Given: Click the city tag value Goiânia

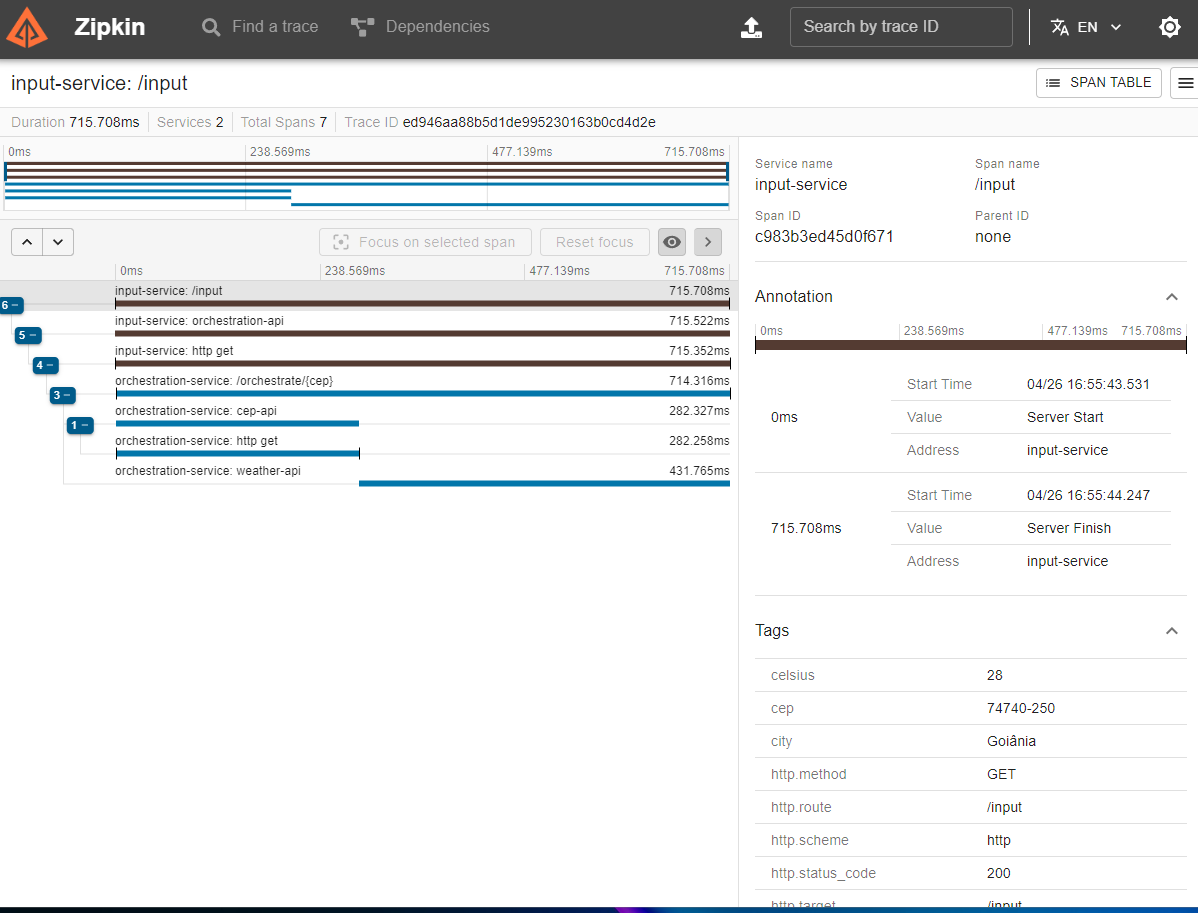Looking at the screenshot, I should pos(1011,741).
